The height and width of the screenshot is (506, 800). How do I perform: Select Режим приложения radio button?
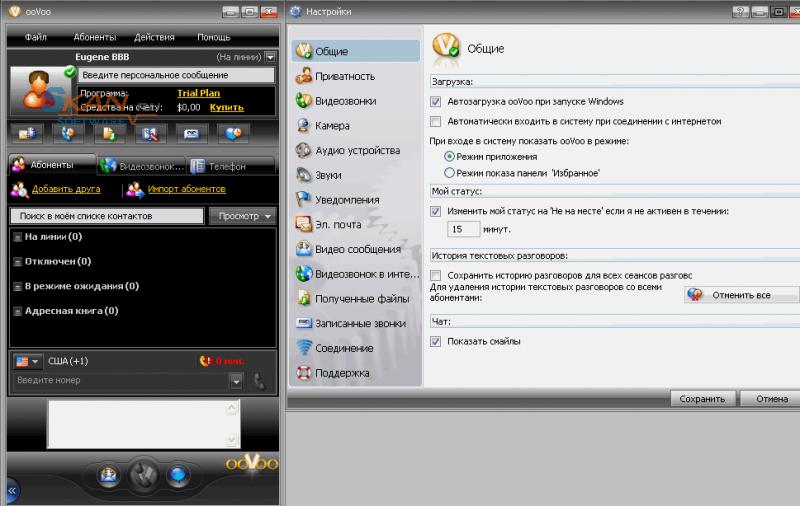449,157
